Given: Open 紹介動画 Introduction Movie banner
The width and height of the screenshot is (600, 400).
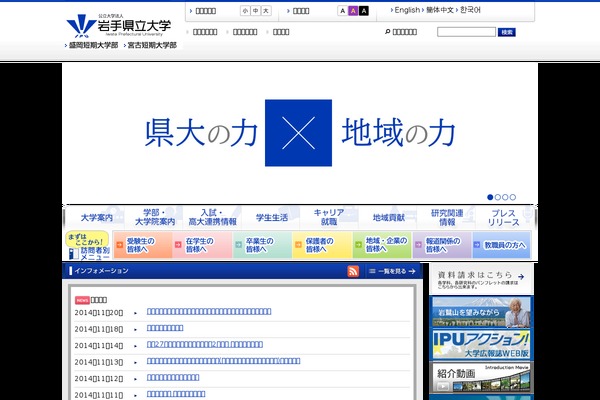Looking at the screenshot, I should coord(481,377).
